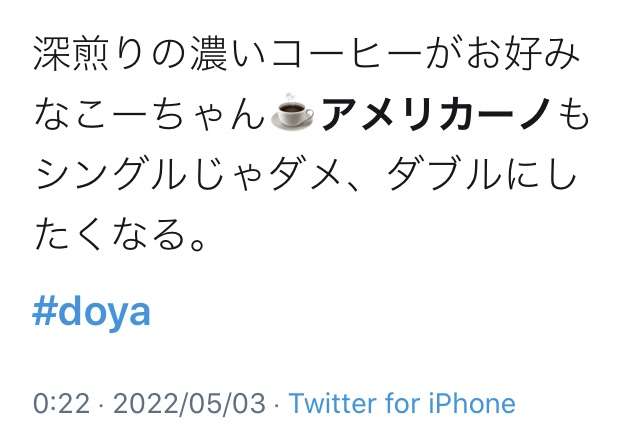Open the Twitter for iPhone source link
Viewport: 640px width, 432px height.
402,403
